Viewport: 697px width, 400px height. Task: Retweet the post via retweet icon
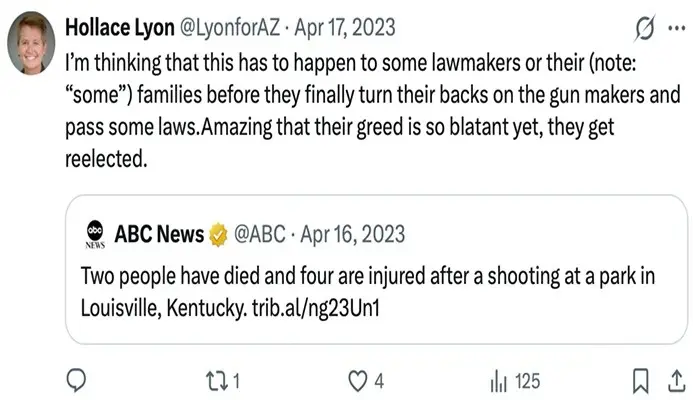tap(216, 381)
